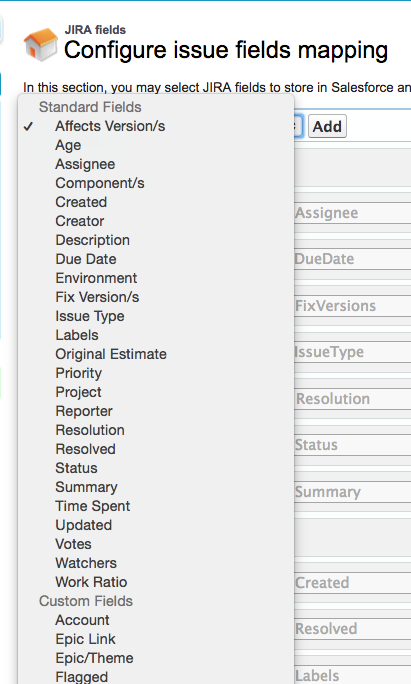This screenshot has height=684, width=411.
Task: Click the IssueType mapping field
Action: pyautogui.click(x=353, y=352)
